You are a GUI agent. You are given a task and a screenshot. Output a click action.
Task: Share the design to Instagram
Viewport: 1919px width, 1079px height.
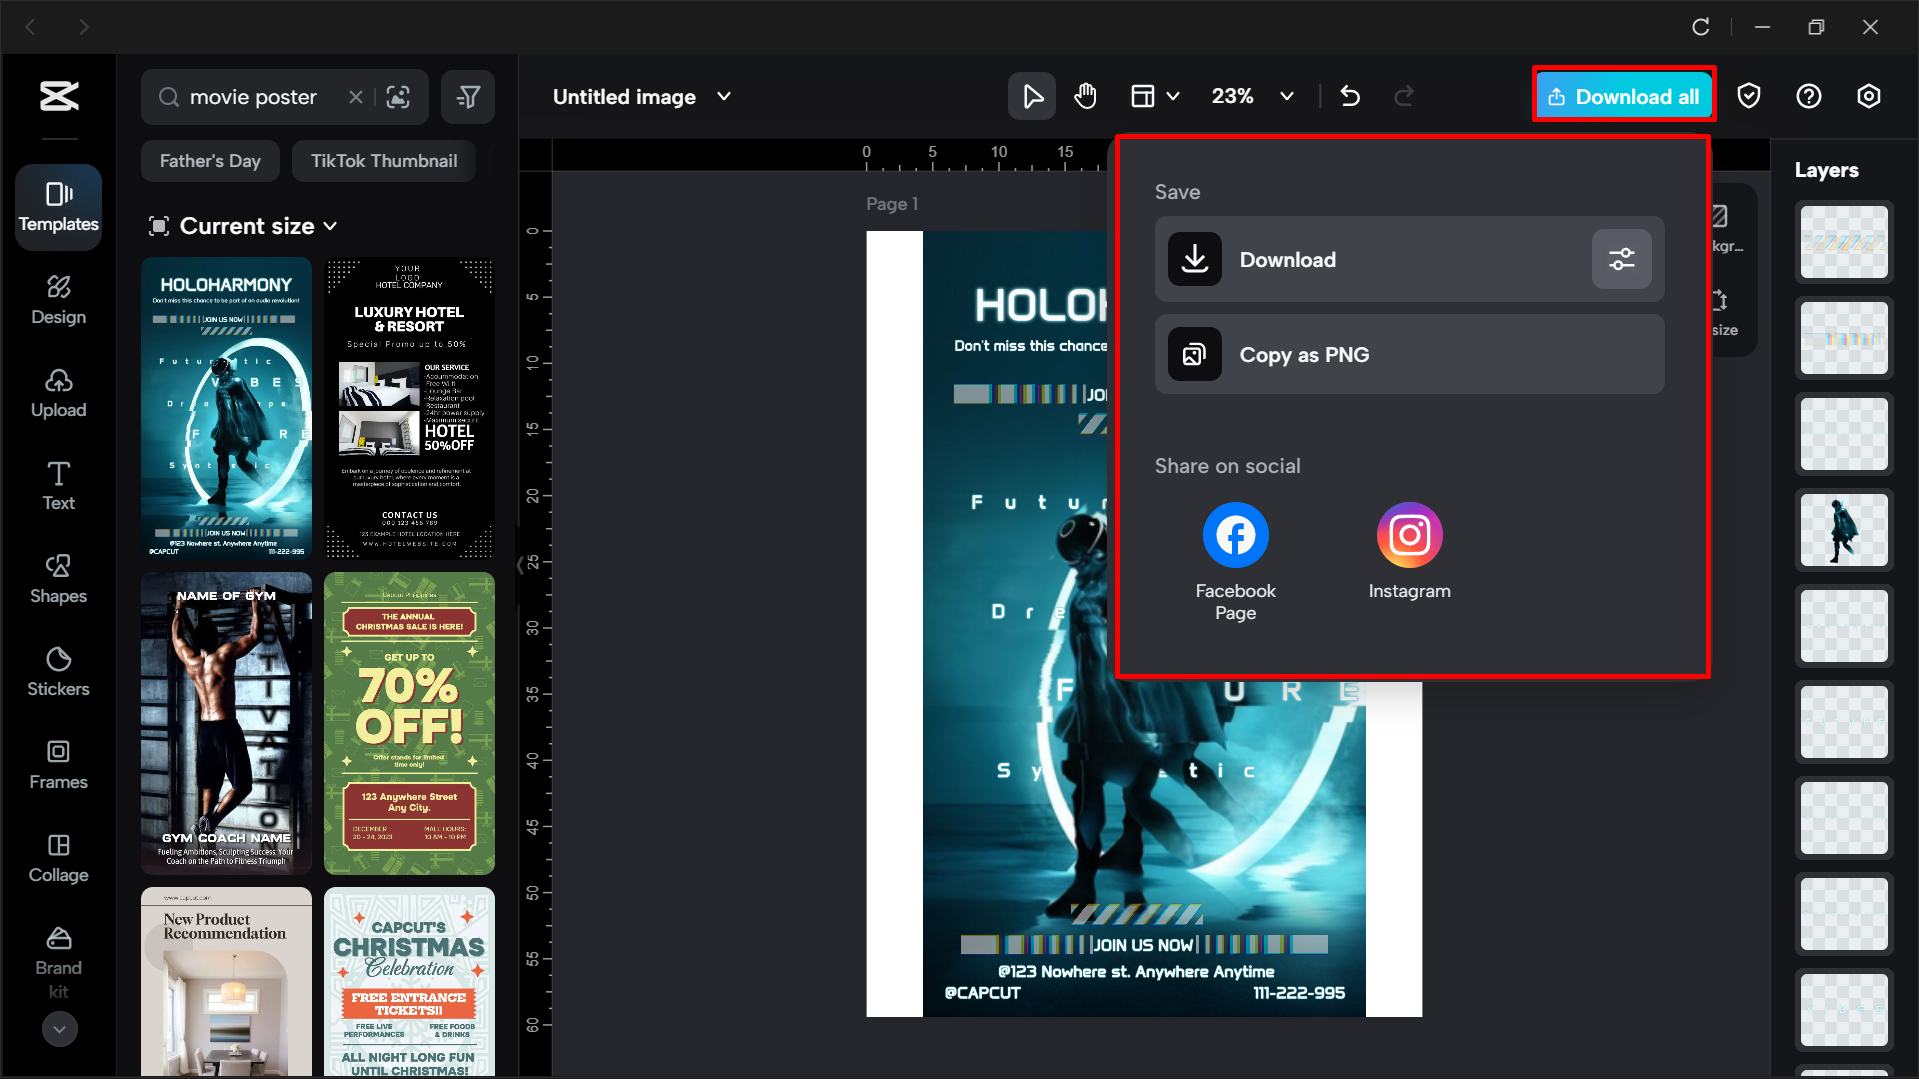(x=1409, y=534)
